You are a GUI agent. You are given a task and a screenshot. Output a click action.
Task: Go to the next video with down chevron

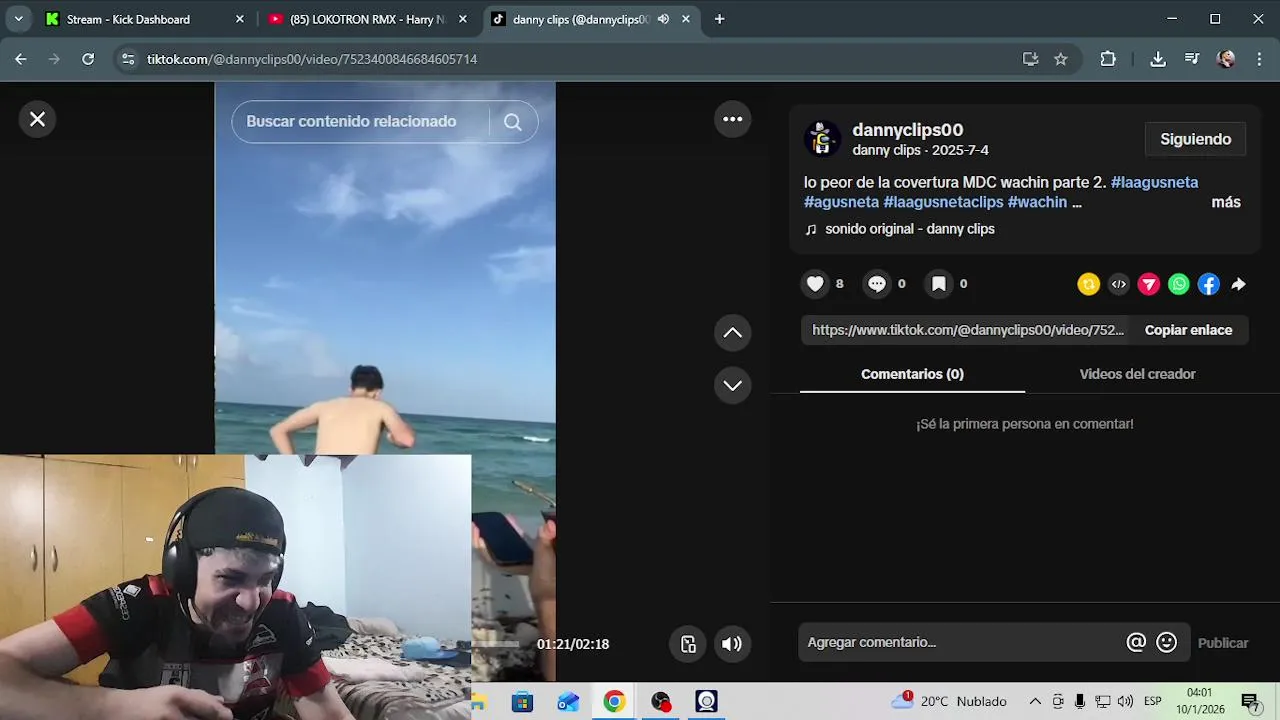733,385
